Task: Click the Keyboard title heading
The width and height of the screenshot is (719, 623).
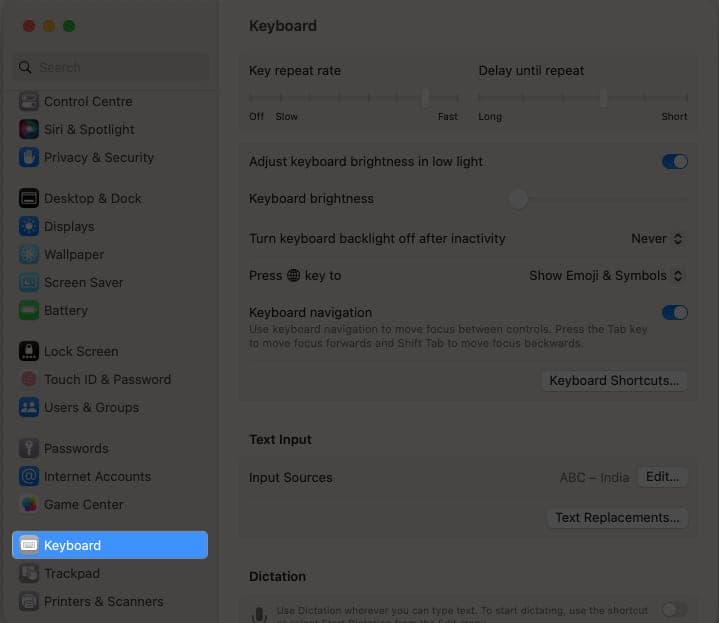Action: 283,26
